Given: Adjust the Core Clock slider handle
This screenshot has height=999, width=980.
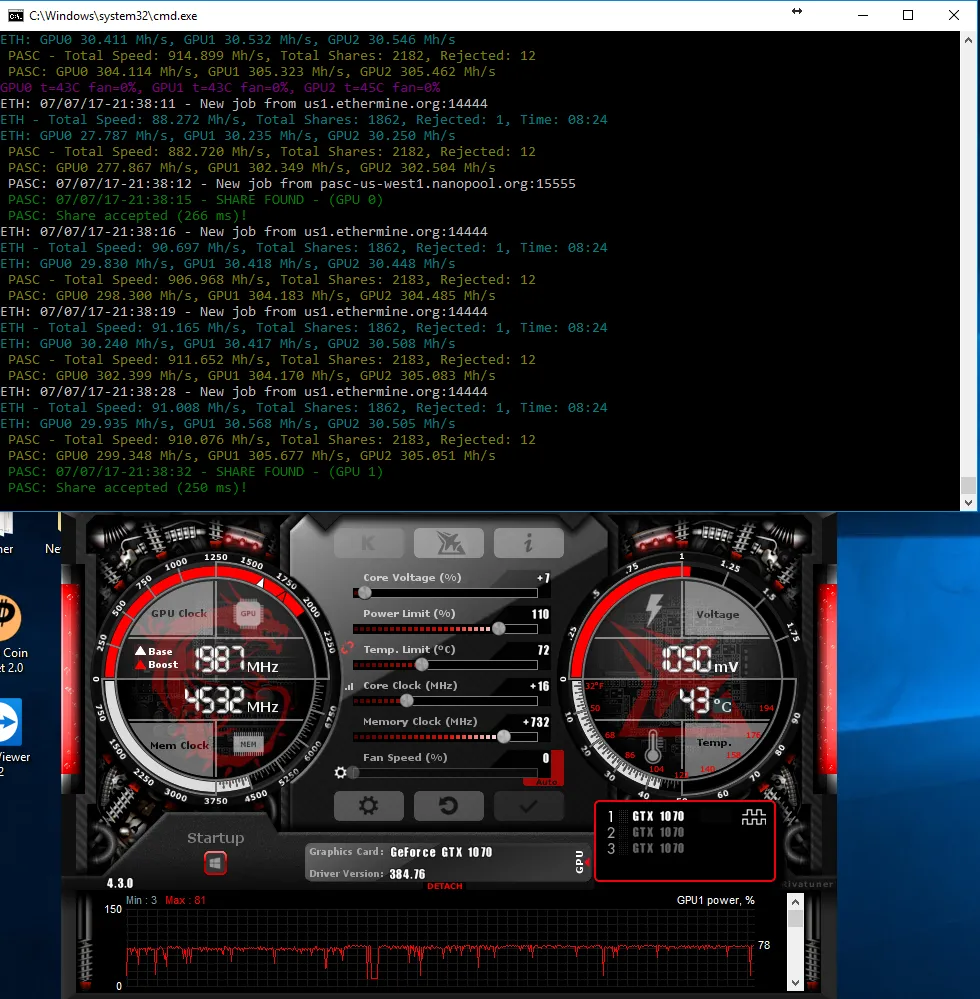Looking at the screenshot, I should point(407,701).
